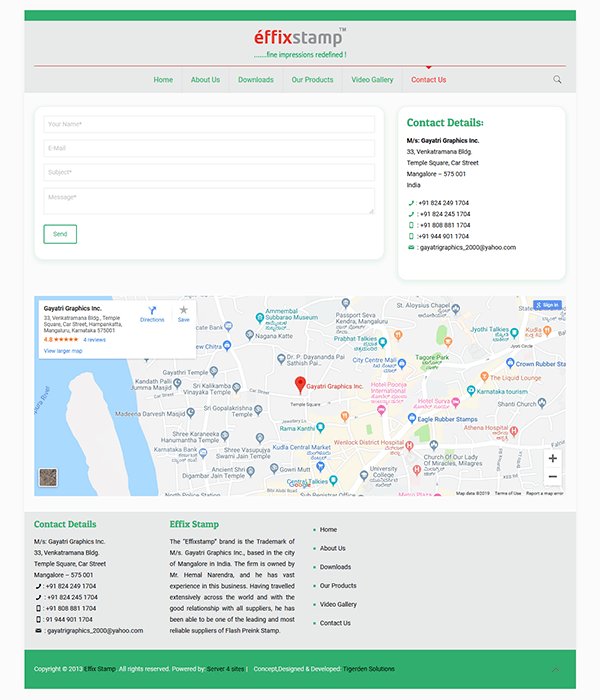Click City Centre Mall marker on map
The height and width of the screenshot is (700, 600).
(x=402, y=364)
